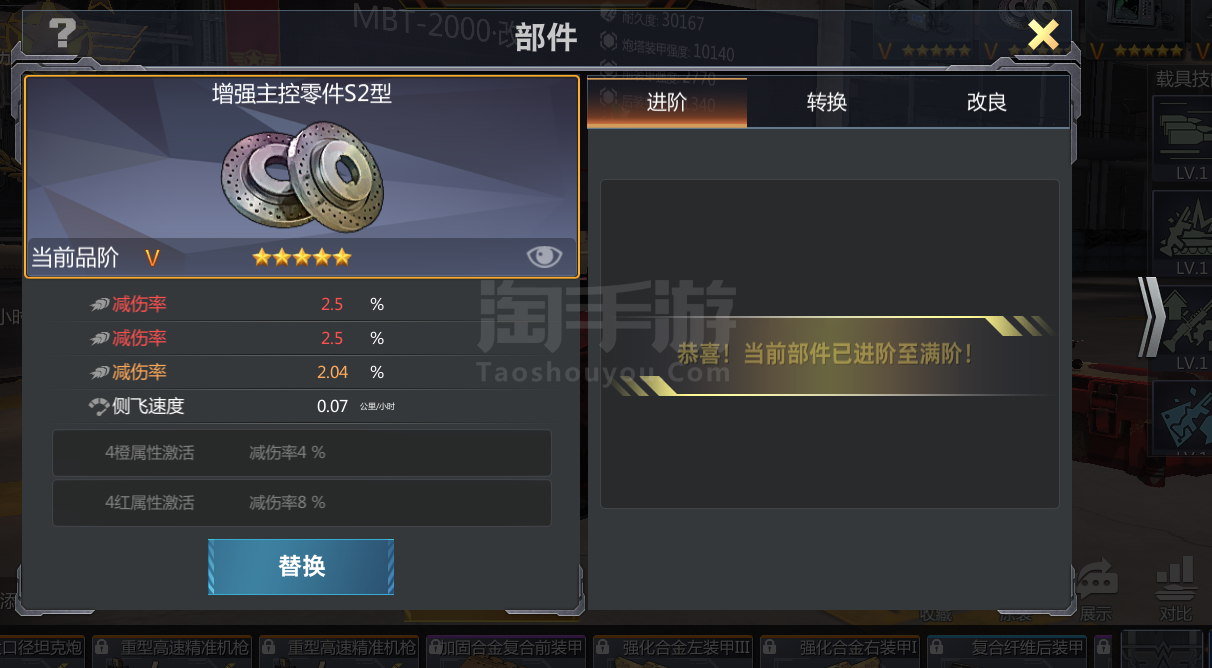This screenshot has height=668, width=1212.
Task: Click the orange 减伤率 attribute icon
Action: point(99,372)
